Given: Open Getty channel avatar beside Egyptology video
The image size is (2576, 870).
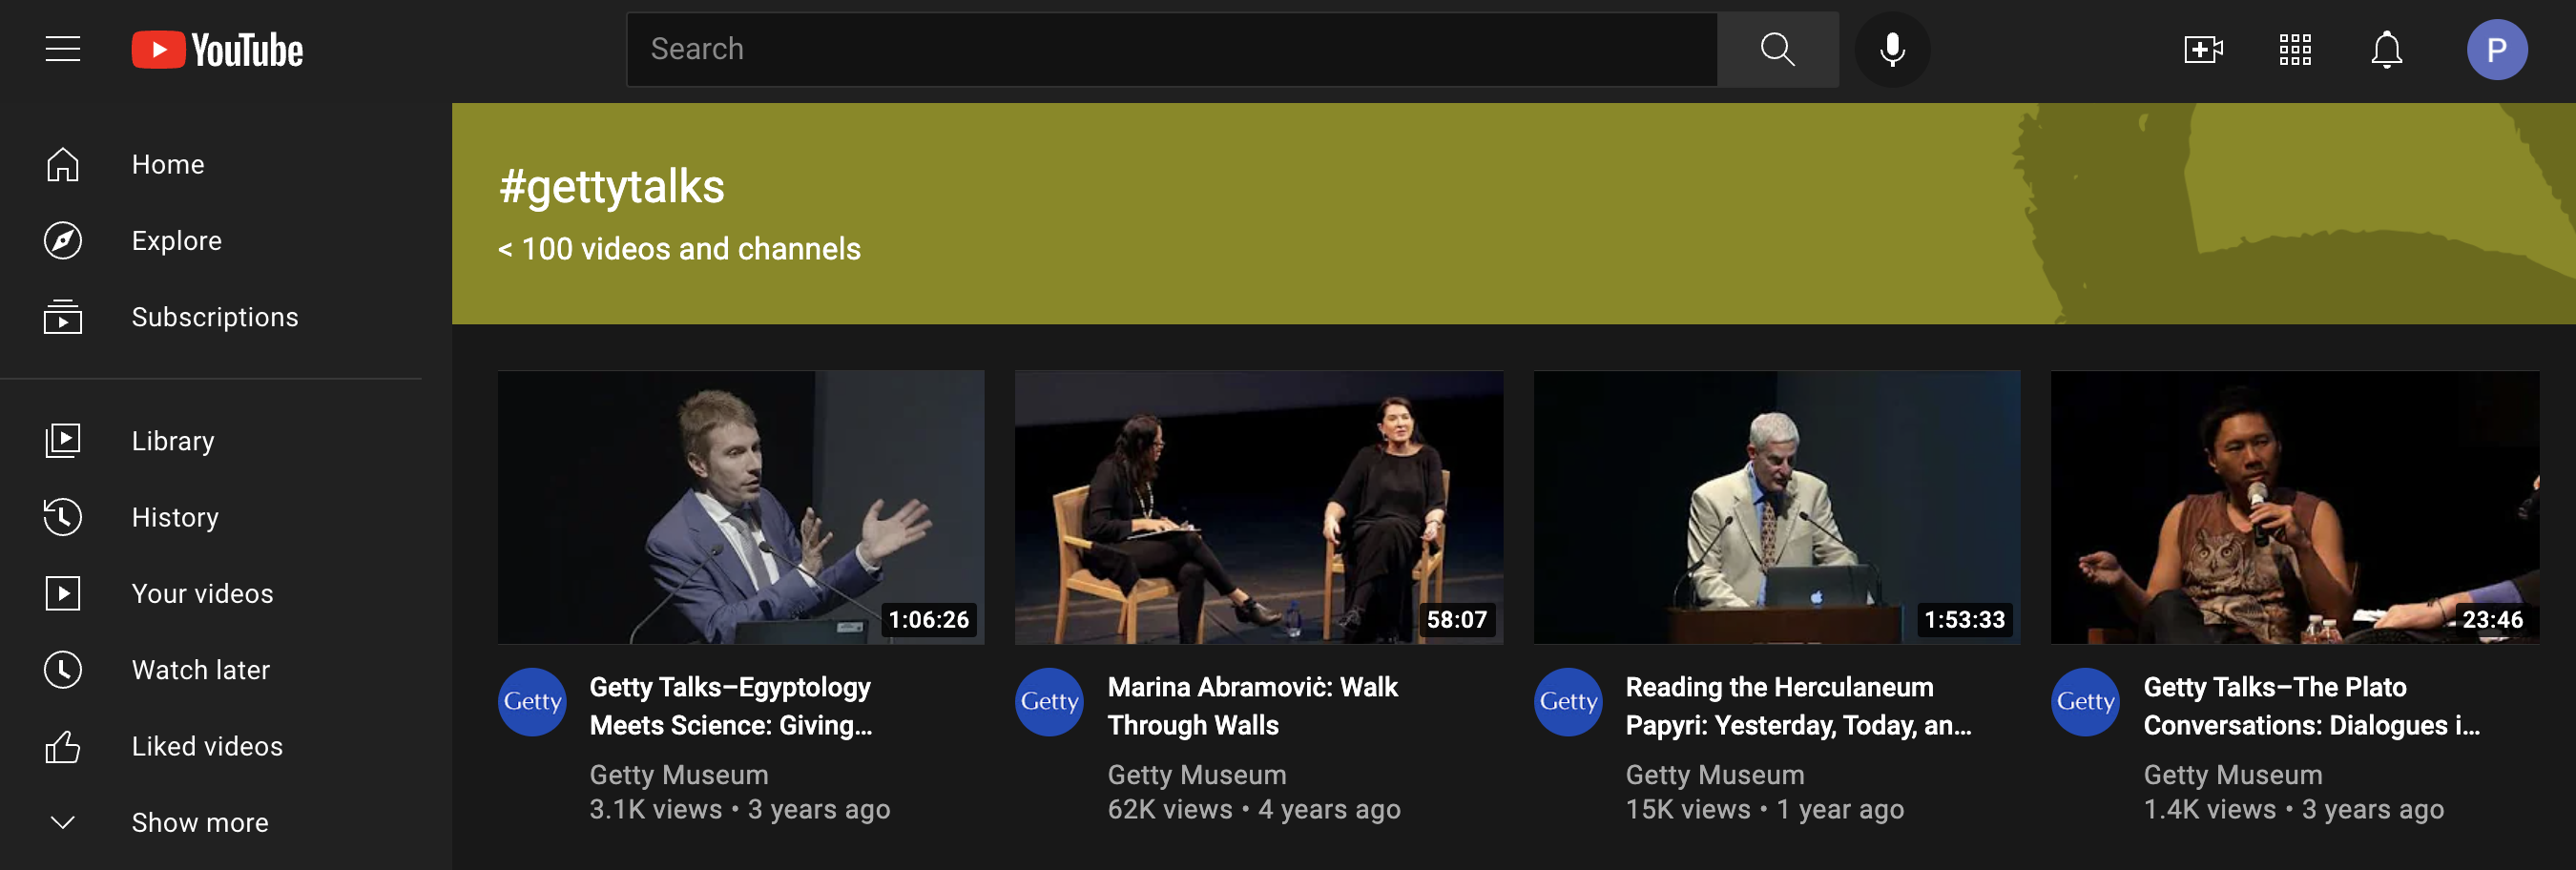Looking at the screenshot, I should point(532,702).
